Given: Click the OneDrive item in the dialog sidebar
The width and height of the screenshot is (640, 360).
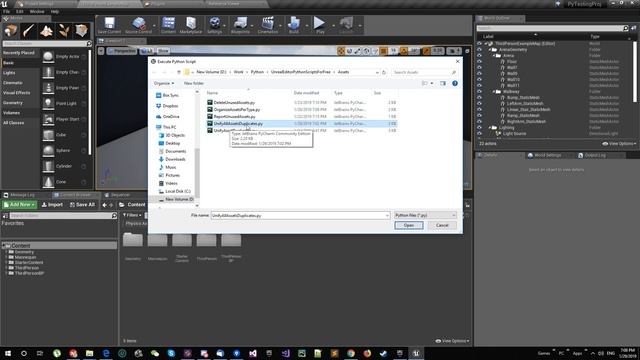Looking at the screenshot, I should tap(167, 116).
